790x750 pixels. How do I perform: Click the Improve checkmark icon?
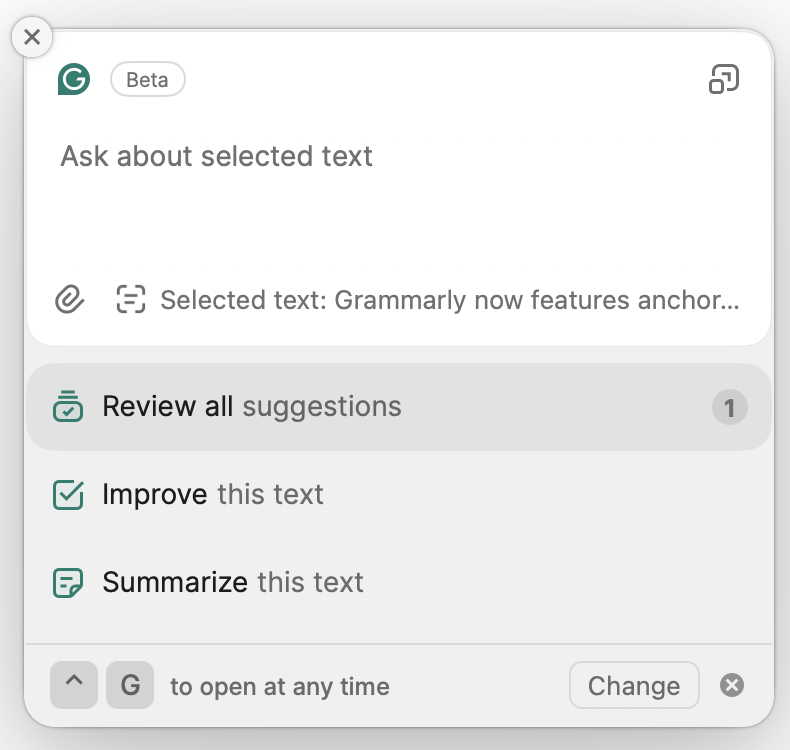pyautogui.click(x=68, y=494)
